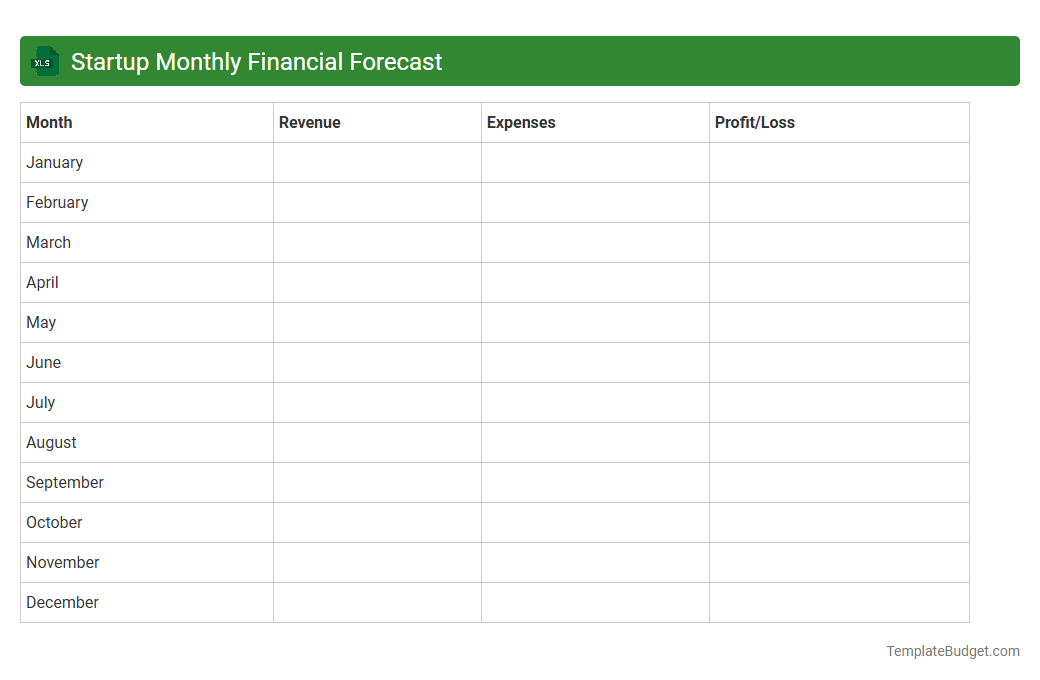Click the Expenses cell for April
This screenshot has width=1040, height=680.
coord(595,282)
